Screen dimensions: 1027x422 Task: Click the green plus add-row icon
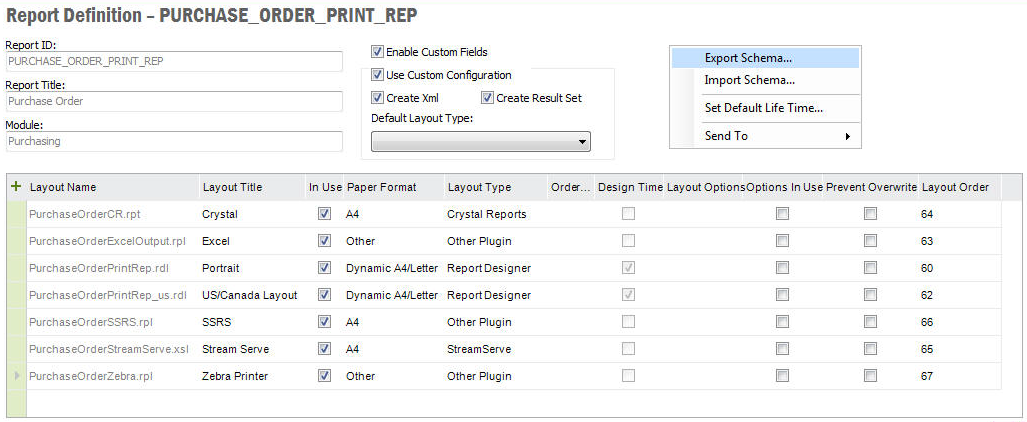(x=15, y=186)
